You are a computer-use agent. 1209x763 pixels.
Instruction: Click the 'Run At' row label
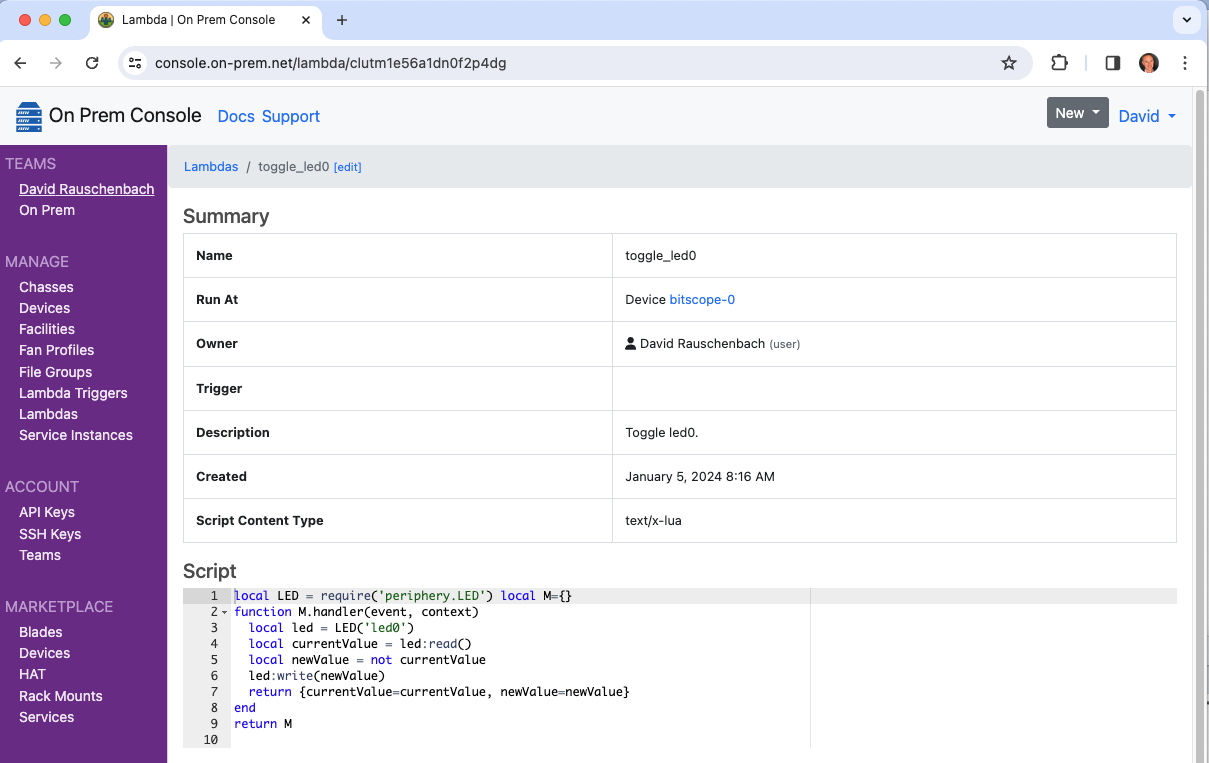[217, 299]
